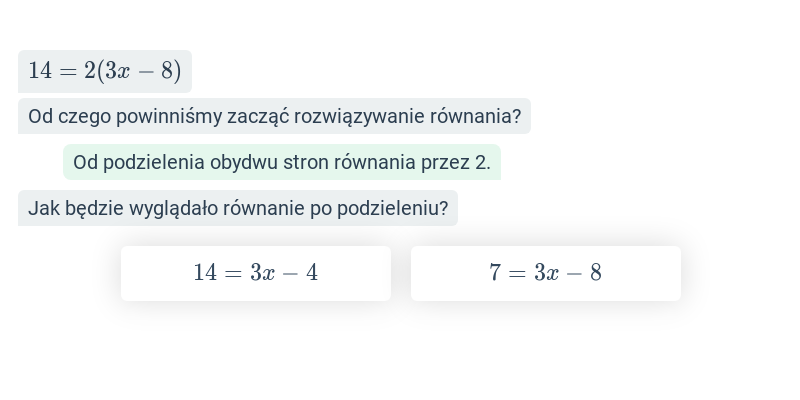800x400 pixels.
Task: Click the equation bubble 14 = 2(3x − 8)
Action: [105, 71]
